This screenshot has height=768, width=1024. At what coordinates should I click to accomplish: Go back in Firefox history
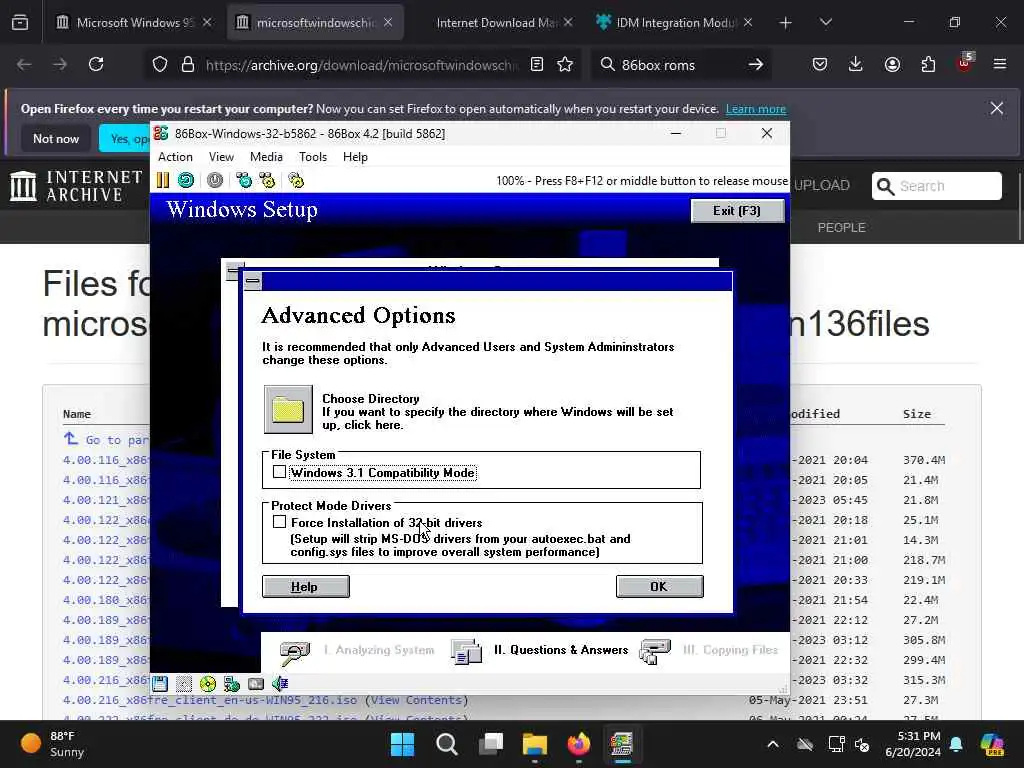[x=24, y=64]
